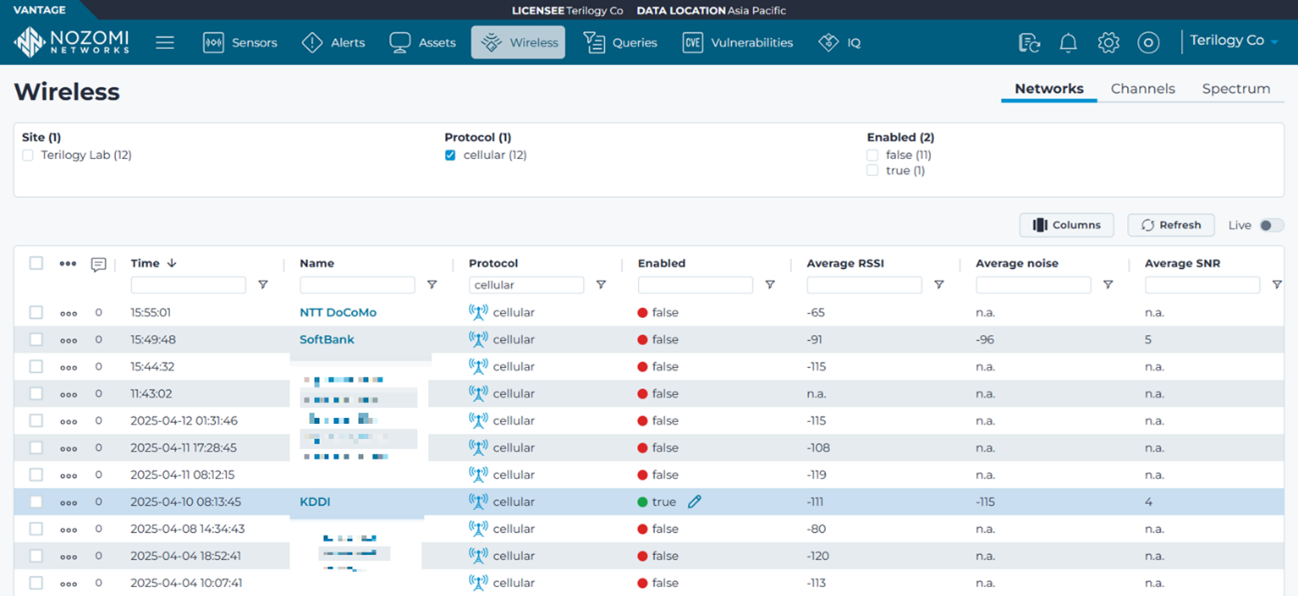Open actions dots for 11:43:02 row
The height and width of the screenshot is (596, 1298).
tap(68, 394)
